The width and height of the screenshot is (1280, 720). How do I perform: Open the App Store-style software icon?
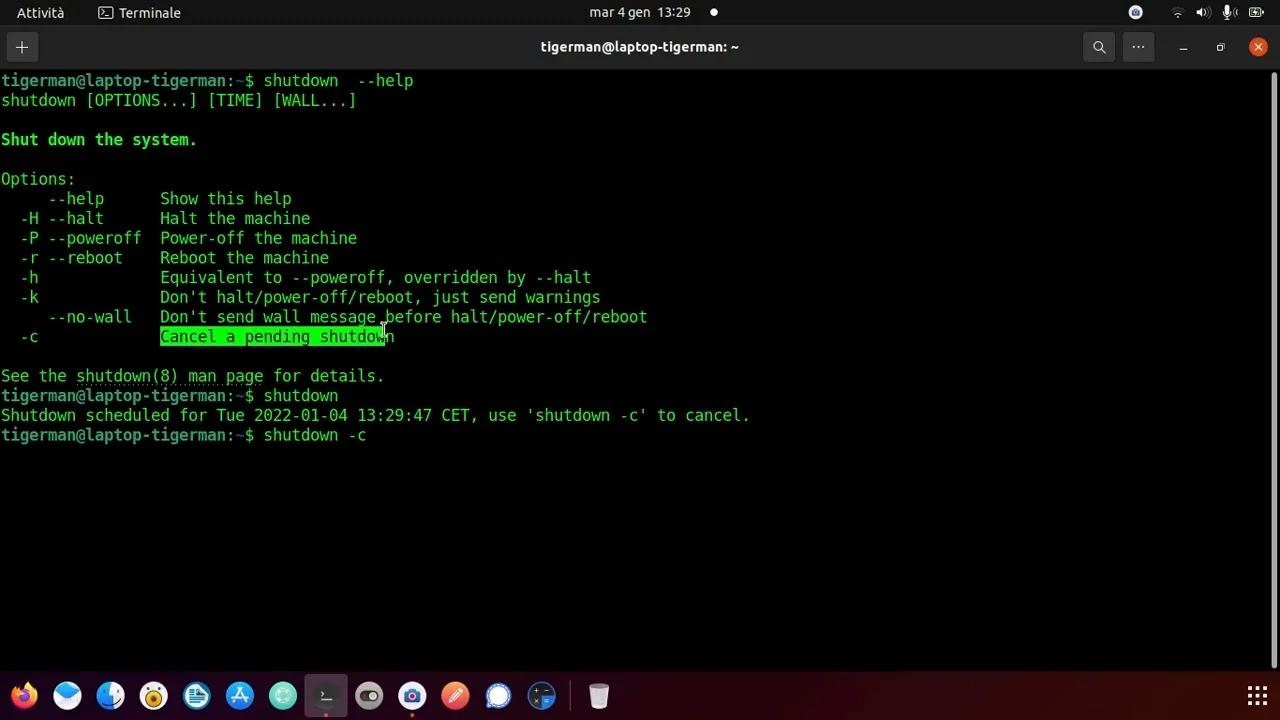[x=240, y=696]
